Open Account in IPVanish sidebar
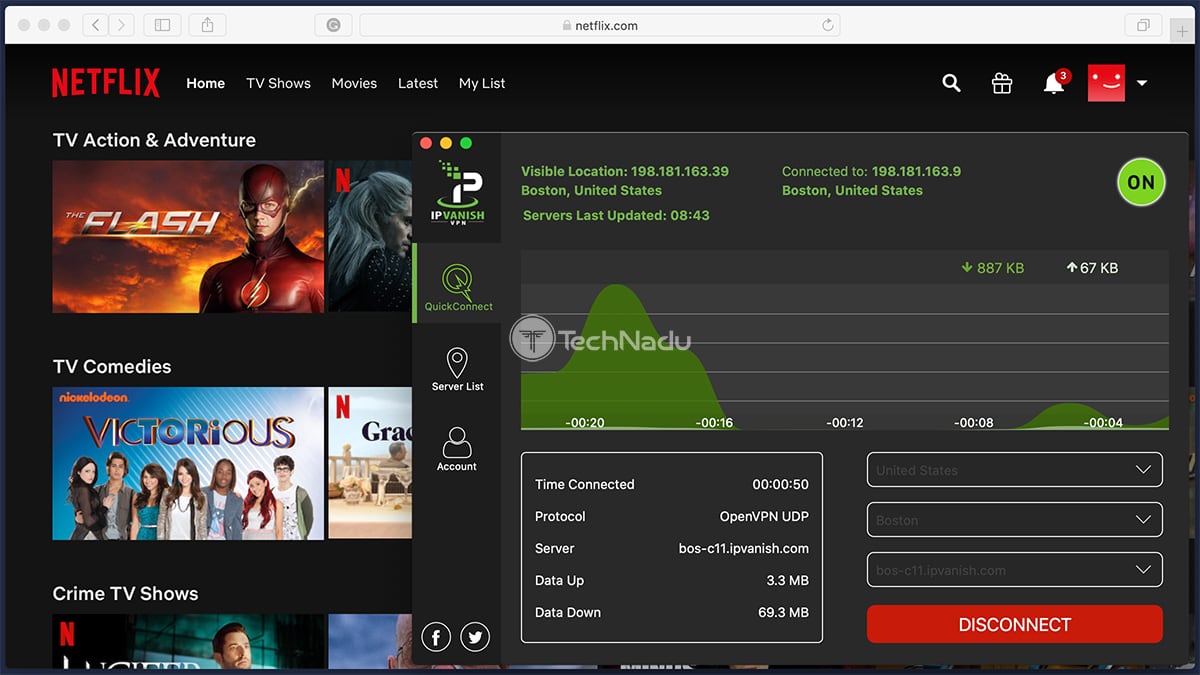The width and height of the screenshot is (1200, 675). (457, 449)
